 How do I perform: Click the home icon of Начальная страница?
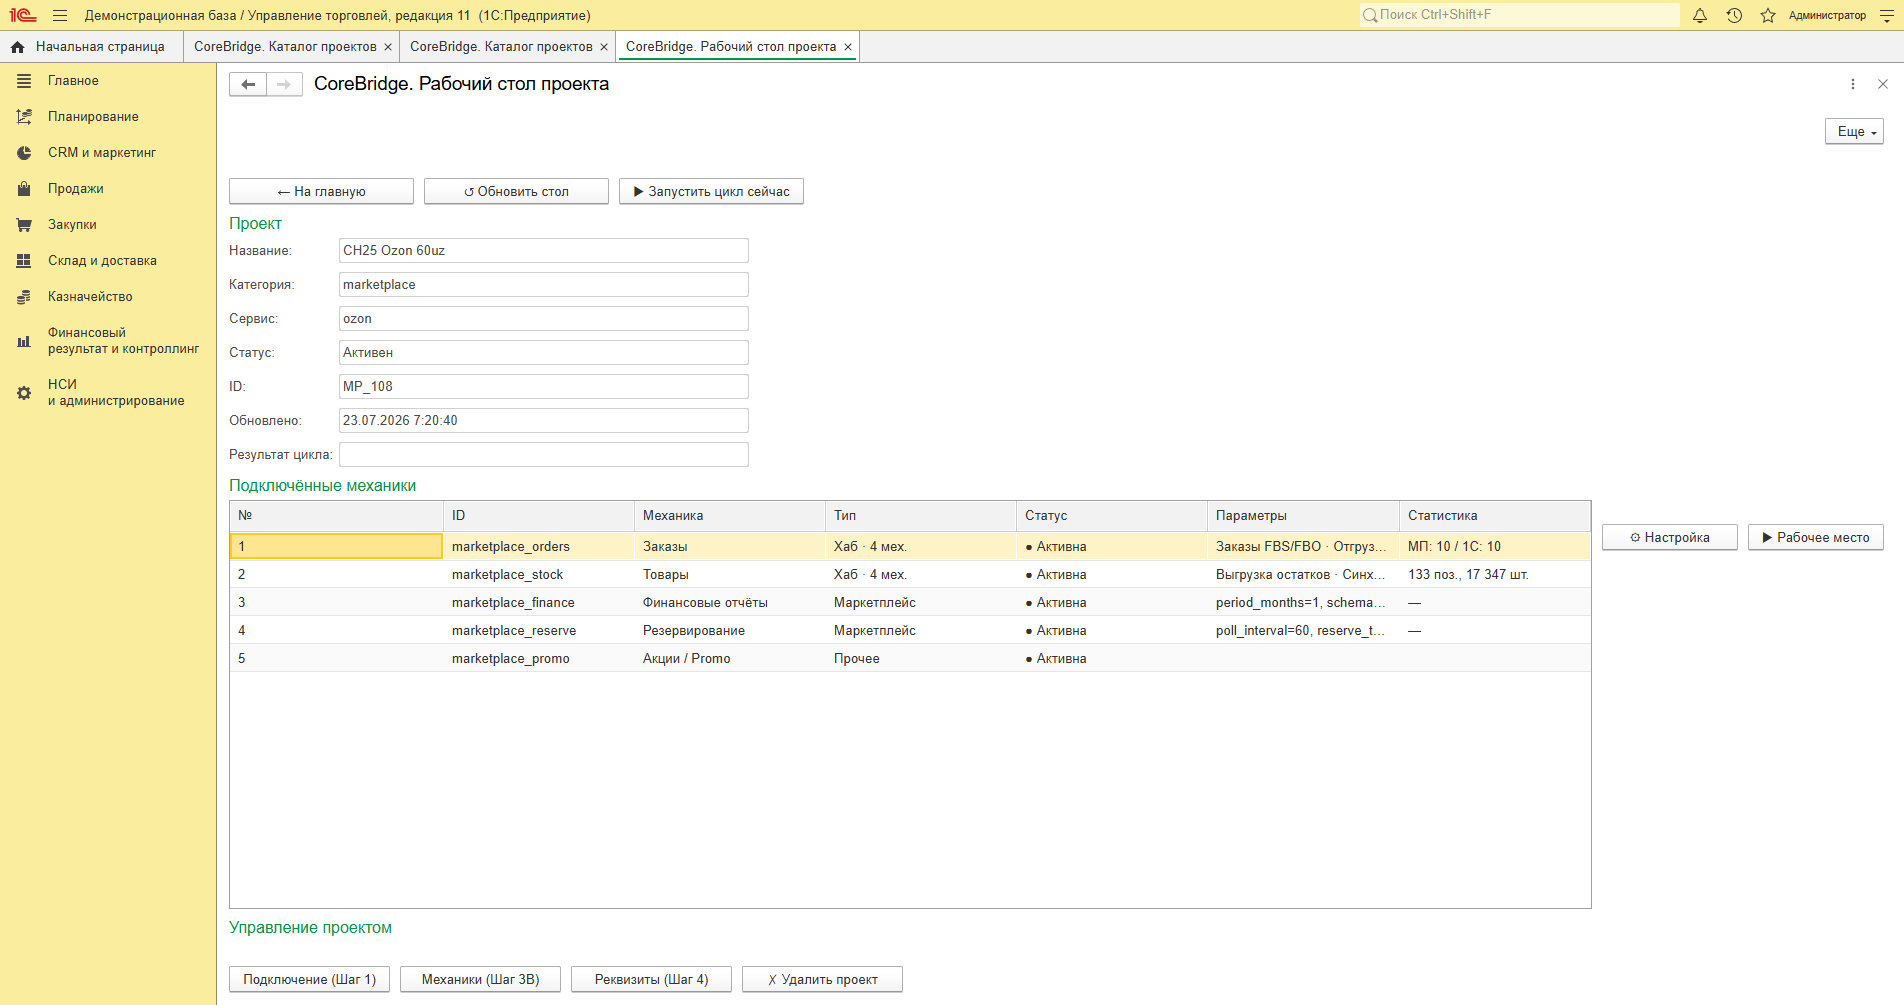[18, 47]
